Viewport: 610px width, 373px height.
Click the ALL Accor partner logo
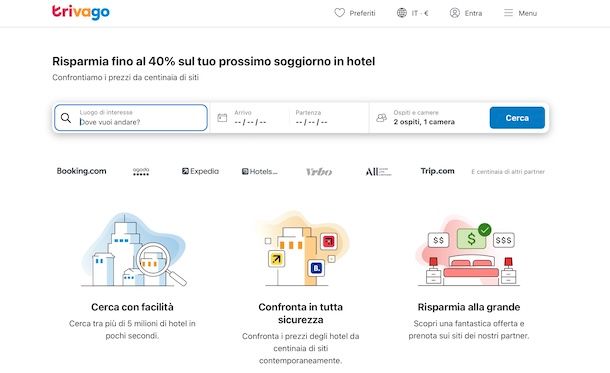coord(378,172)
